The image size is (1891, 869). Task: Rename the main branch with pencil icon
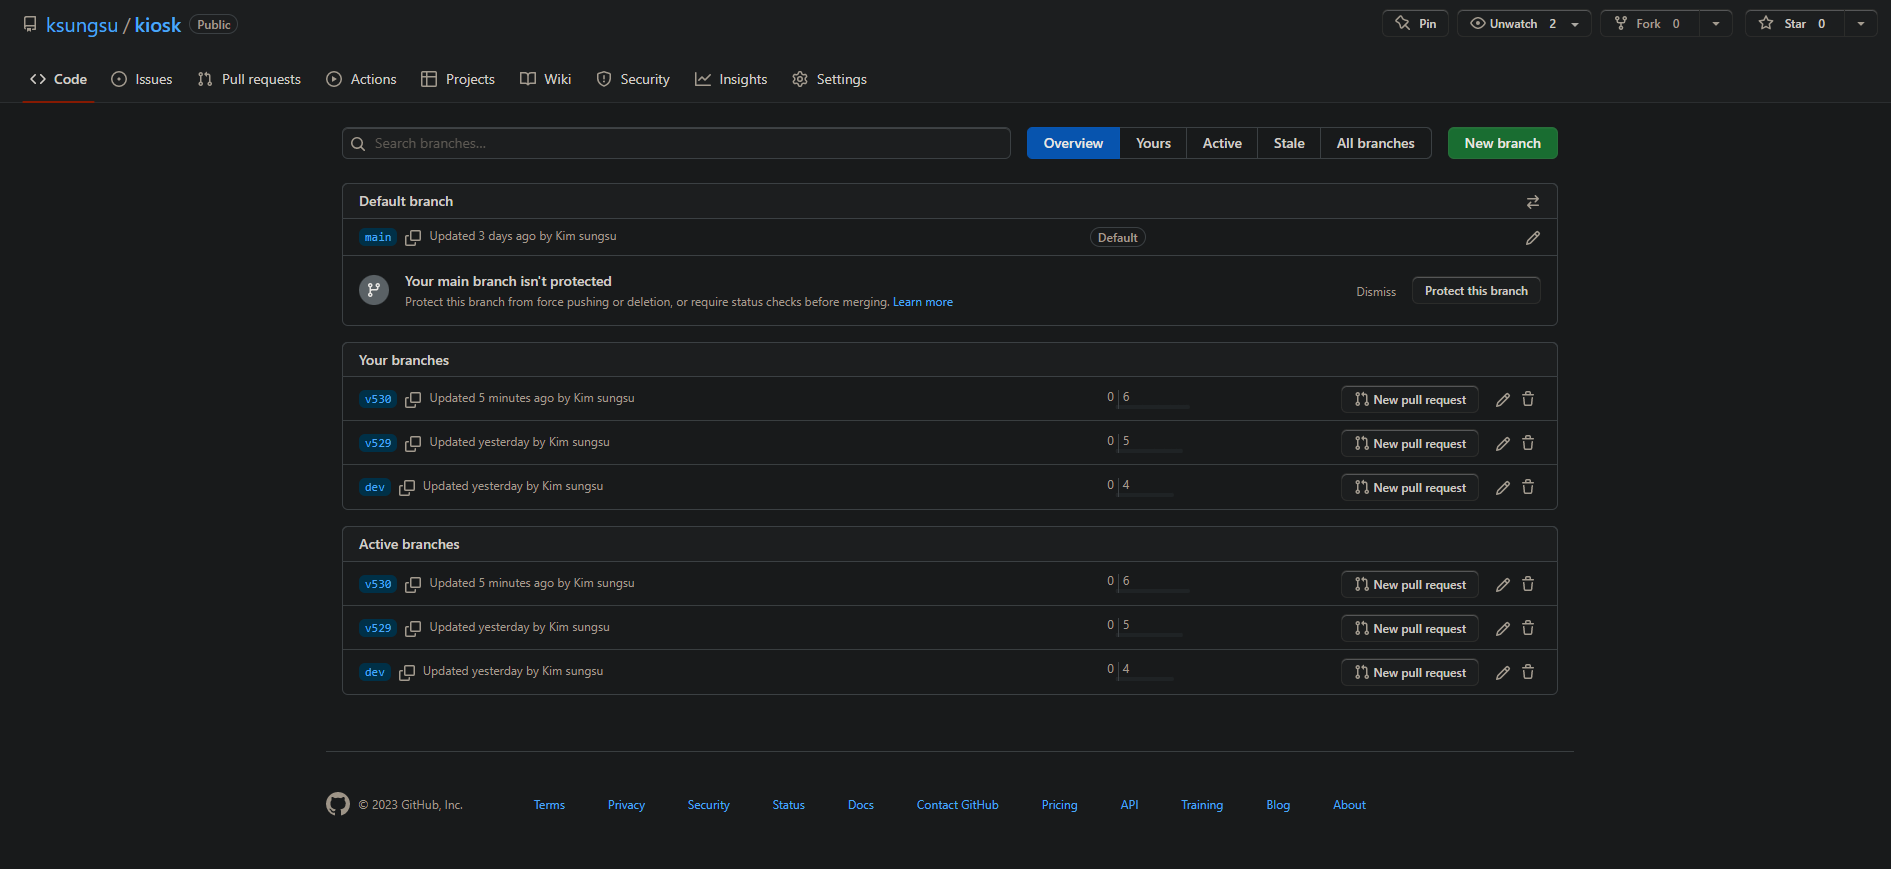pos(1532,238)
